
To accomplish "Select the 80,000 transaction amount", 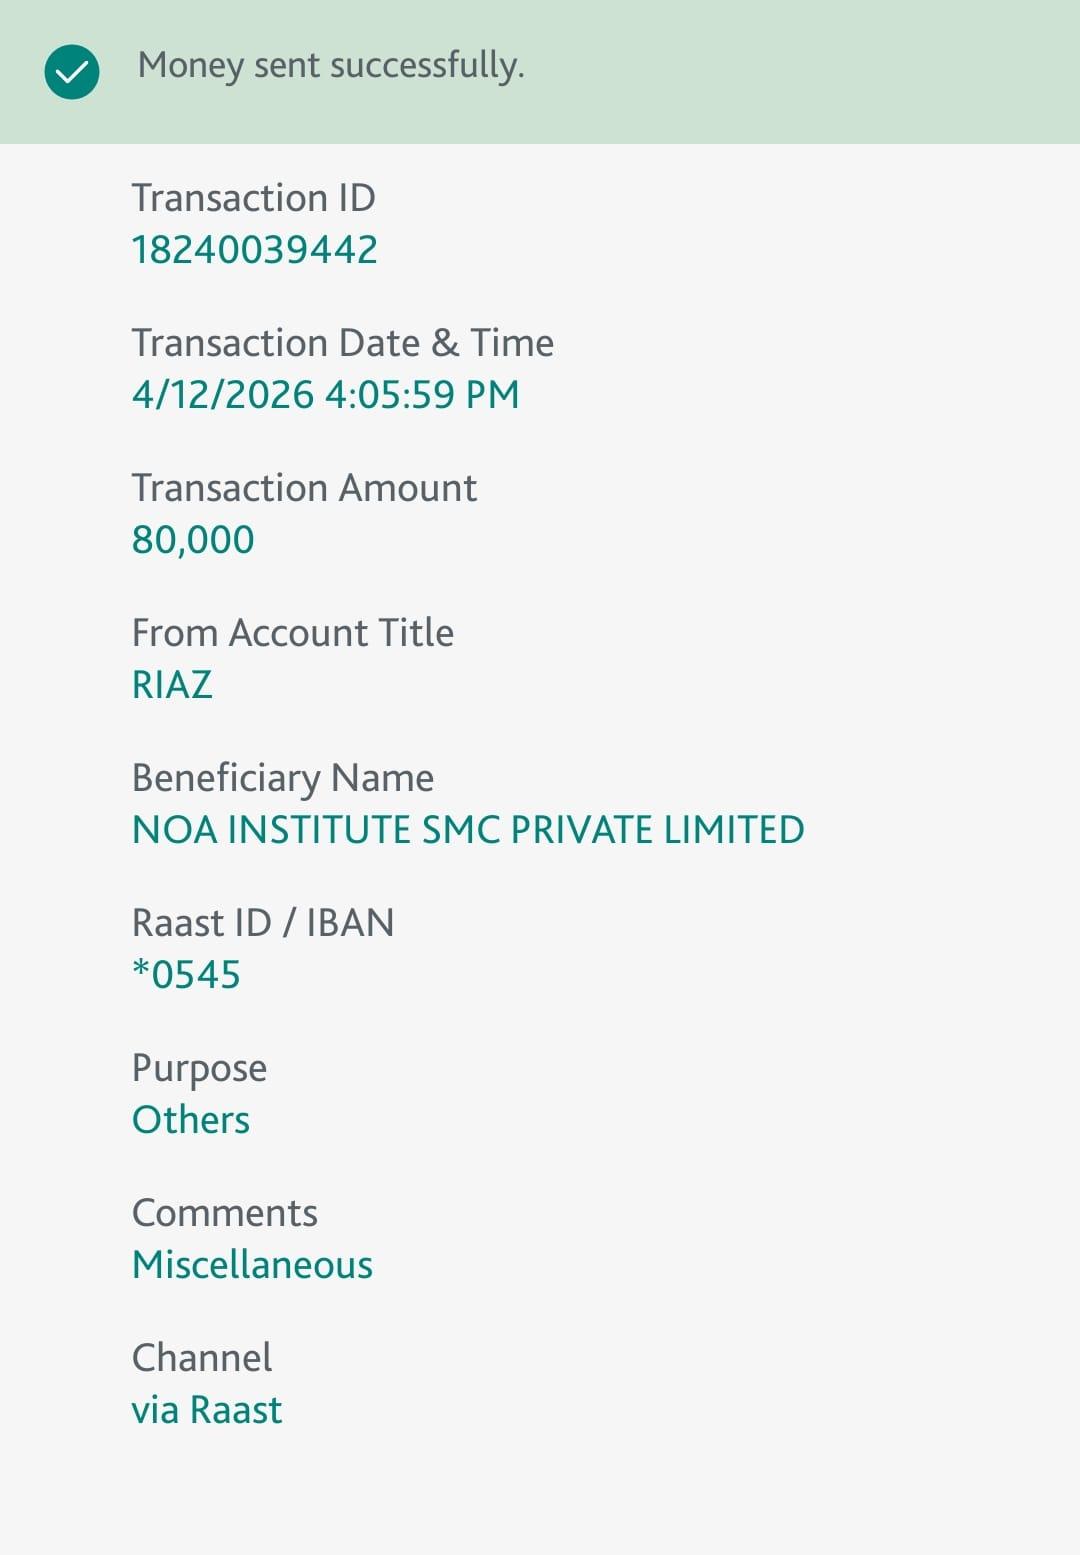I will click(x=193, y=540).
